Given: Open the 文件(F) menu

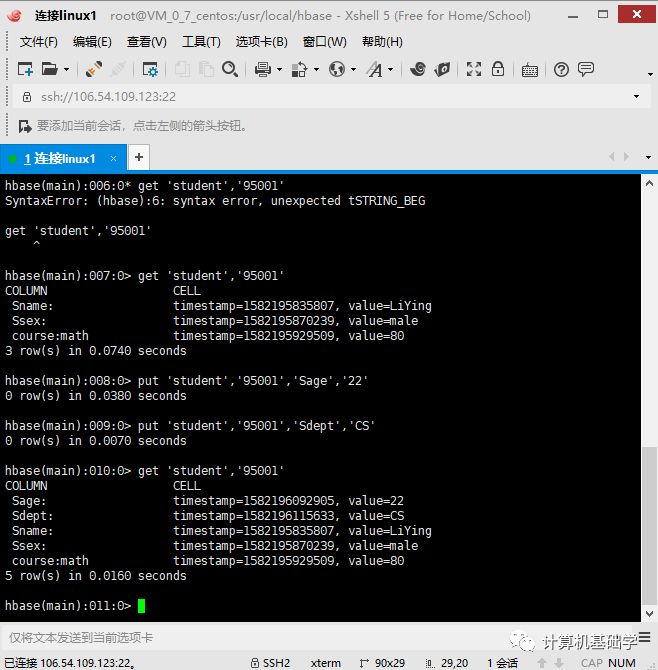Looking at the screenshot, I should point(38,41).
